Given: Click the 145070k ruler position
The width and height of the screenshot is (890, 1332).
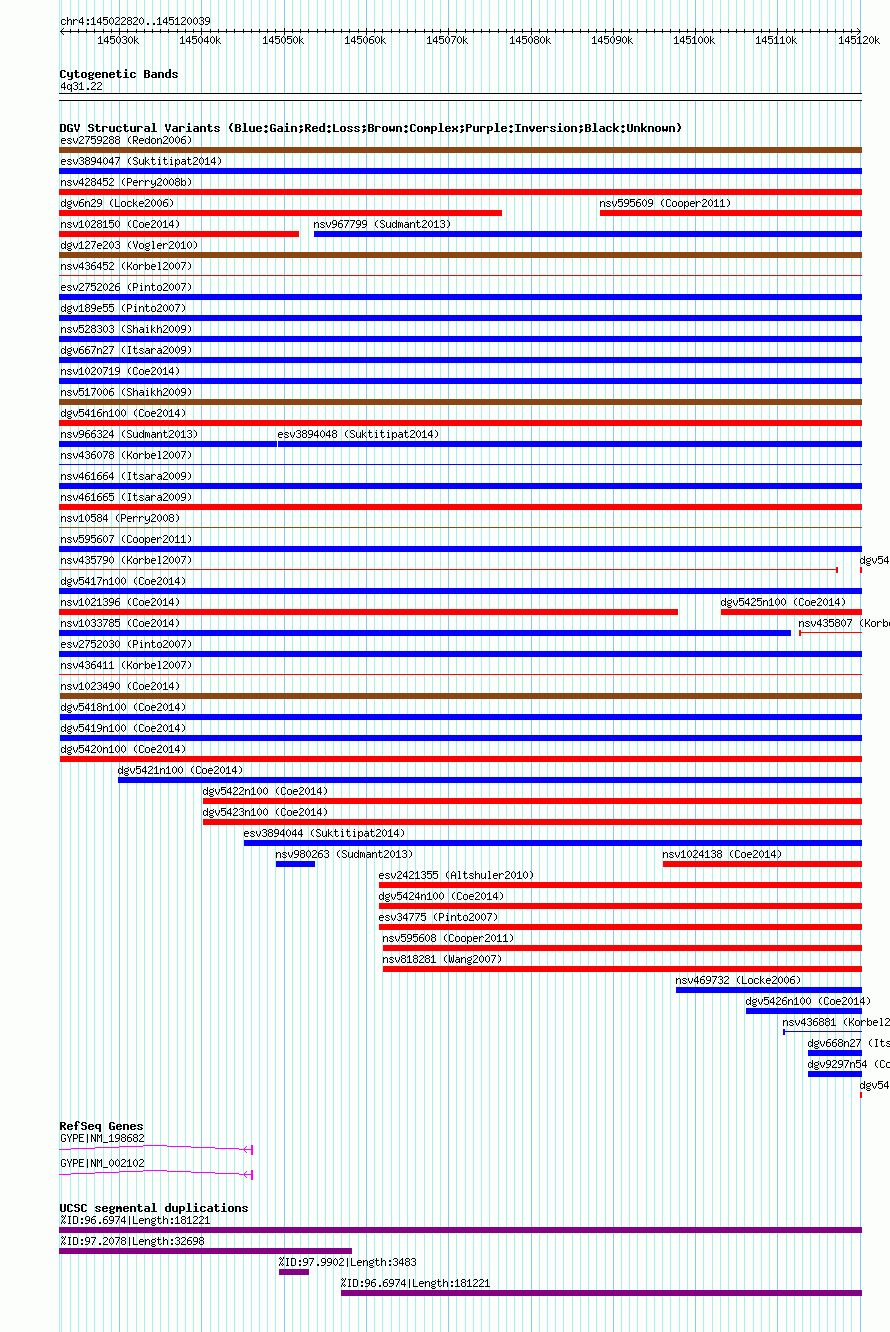Looking at the screenshot, I should pyautogui.click(x=447, y=40).
